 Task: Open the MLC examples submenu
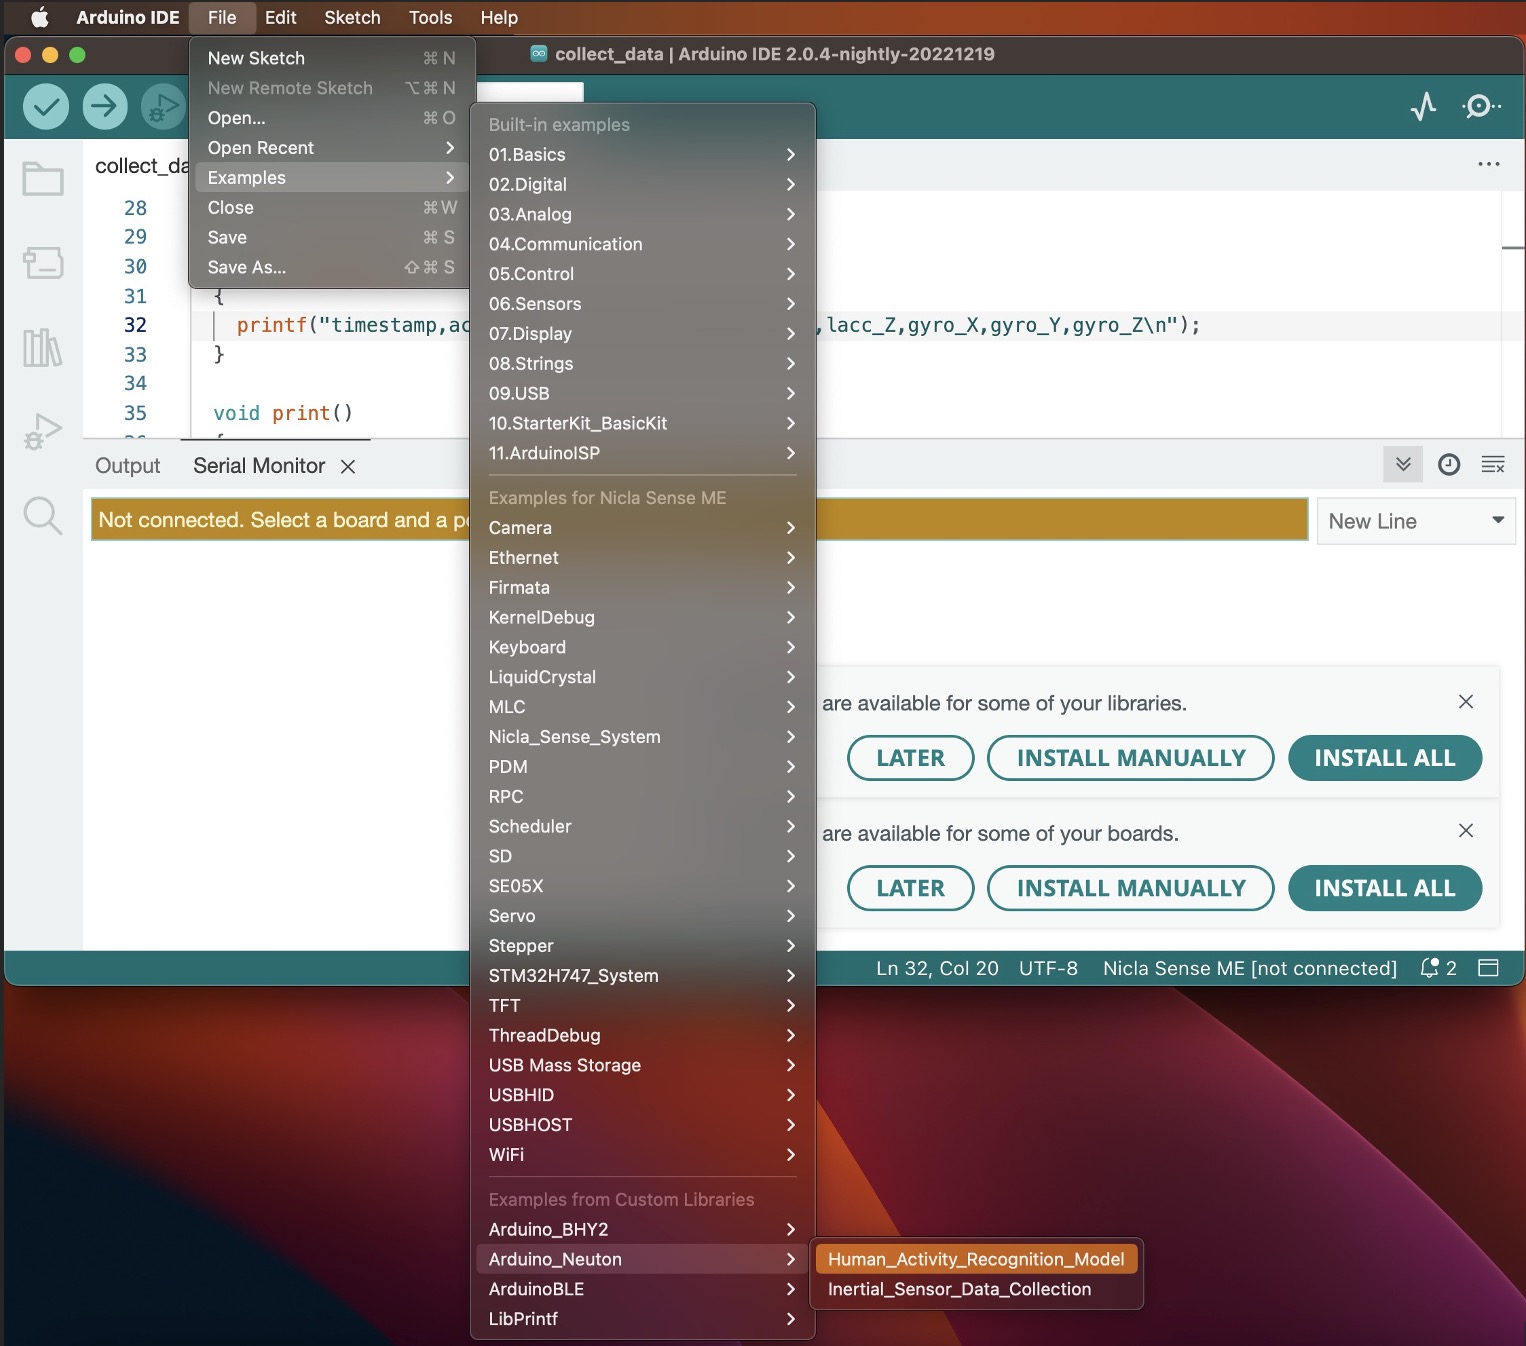642,707
